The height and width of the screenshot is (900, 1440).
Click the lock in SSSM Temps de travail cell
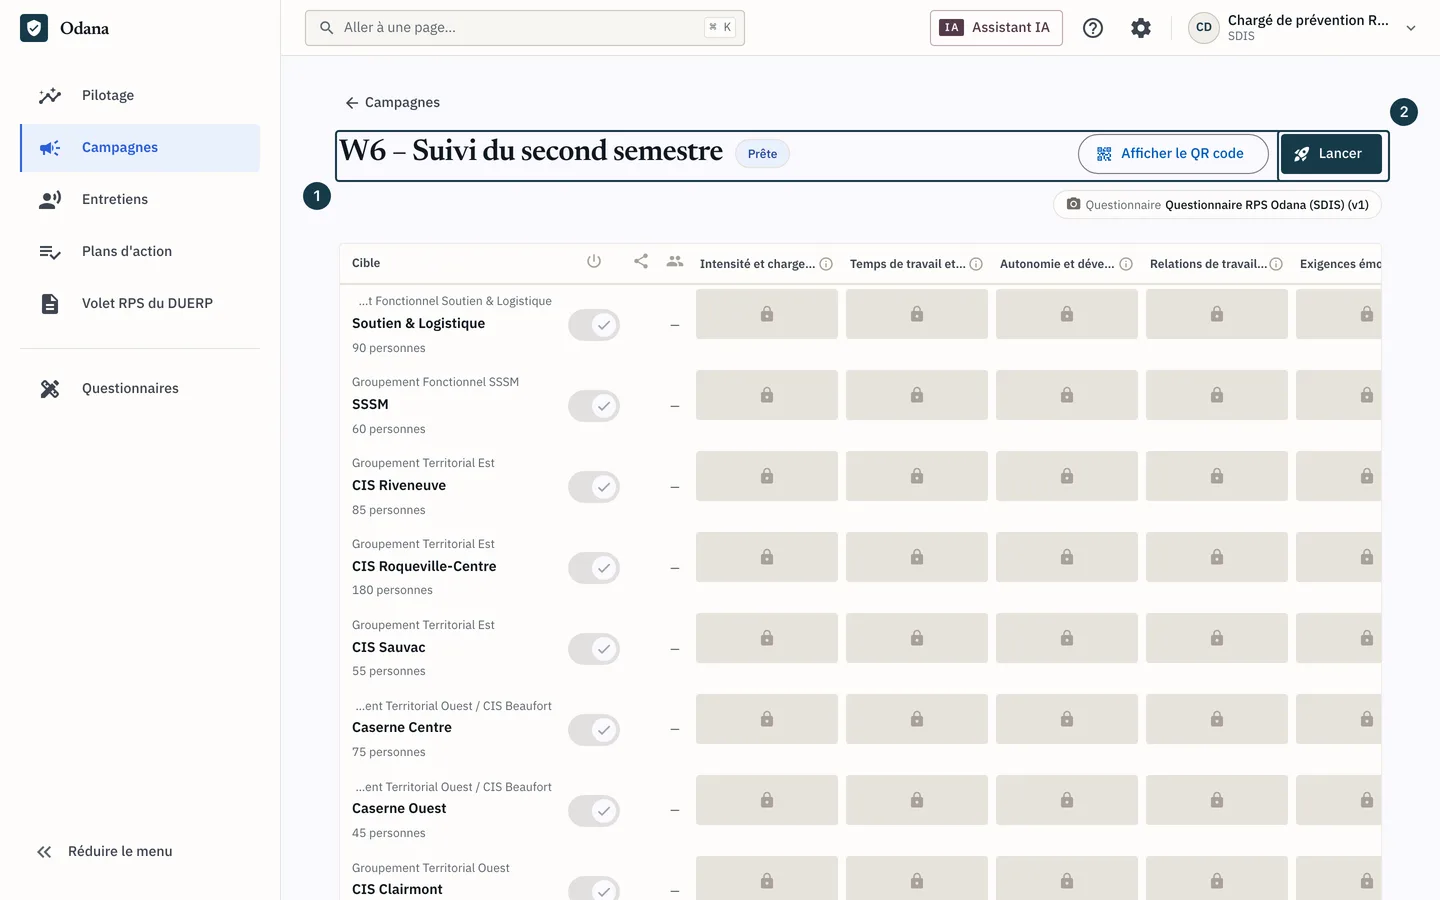[x=917, y=395]
